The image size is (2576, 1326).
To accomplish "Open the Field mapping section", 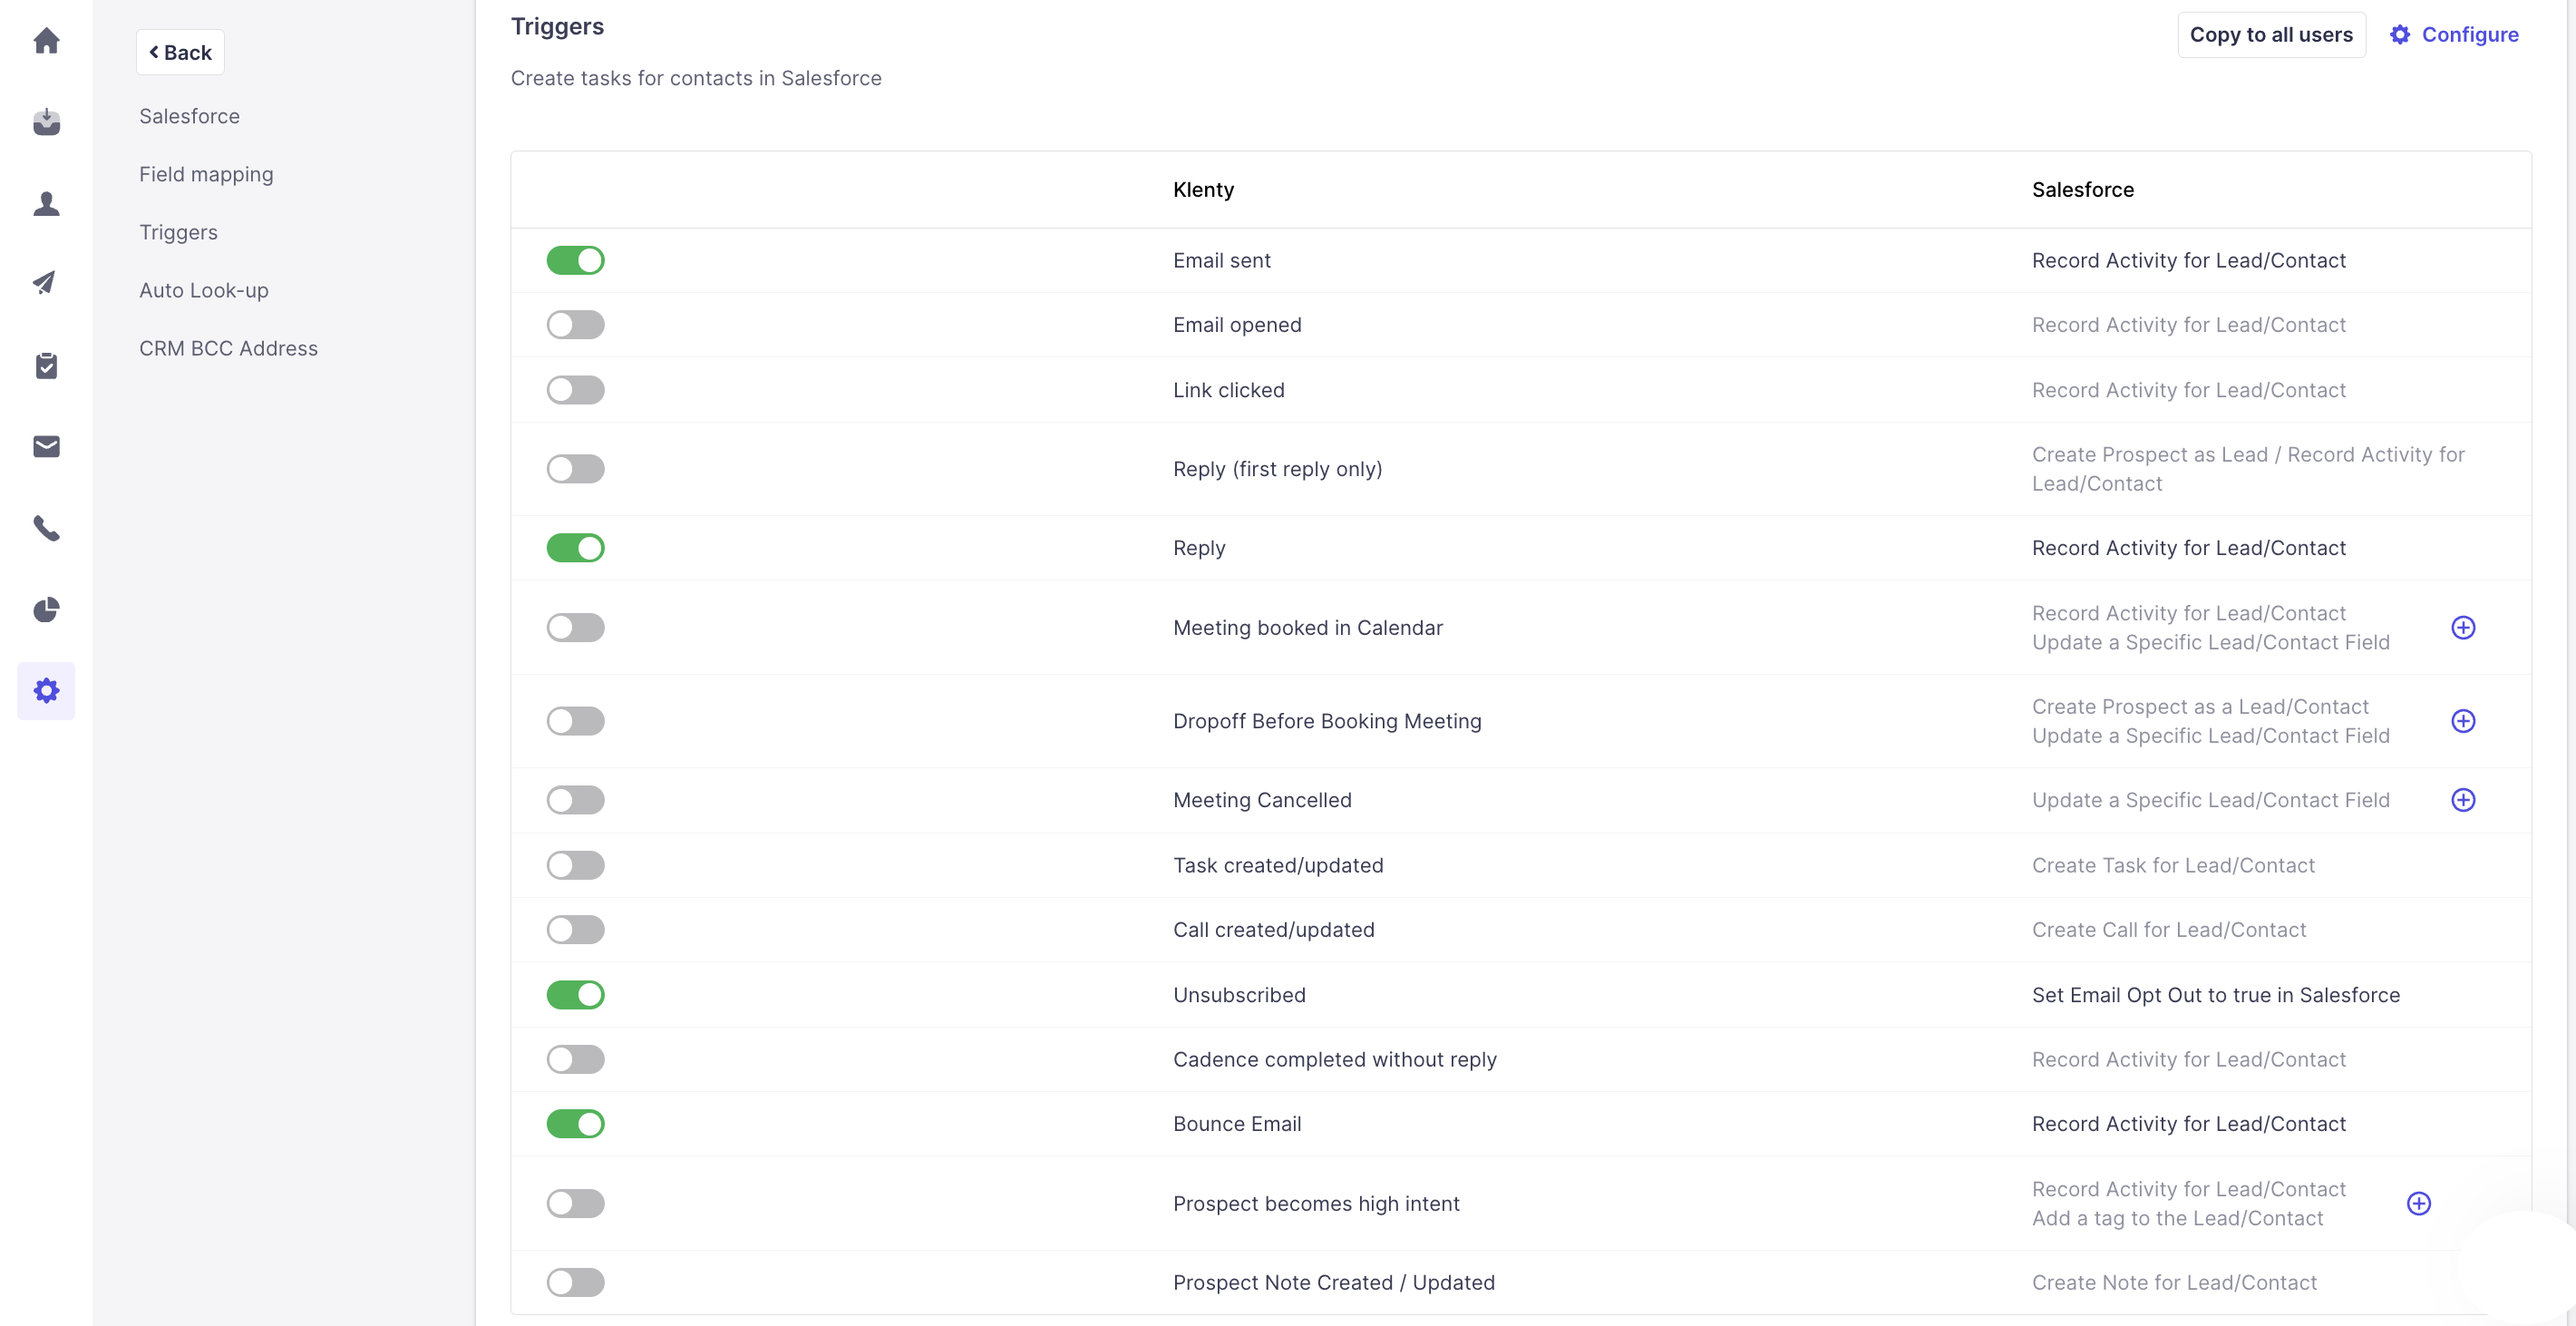I will pyautogui.click(x=206, y=174).
